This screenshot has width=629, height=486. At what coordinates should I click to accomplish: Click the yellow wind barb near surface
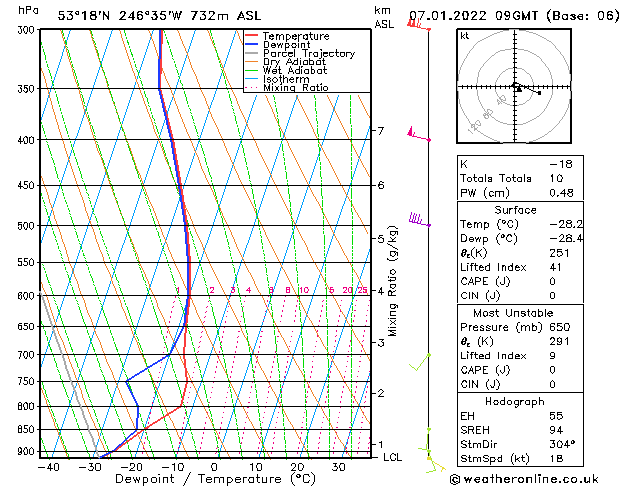(435, 464)
